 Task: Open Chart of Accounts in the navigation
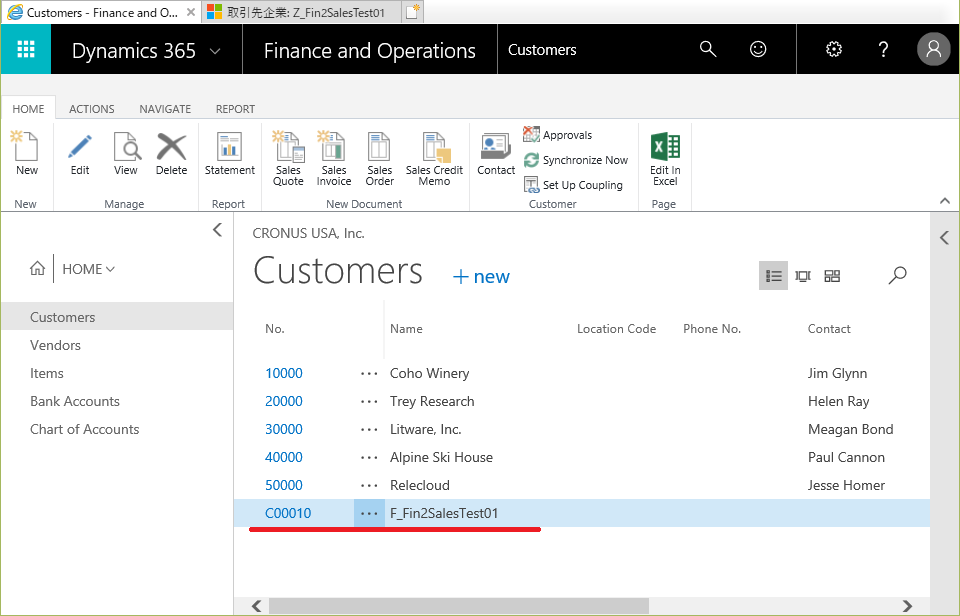[x=84, y=430]
